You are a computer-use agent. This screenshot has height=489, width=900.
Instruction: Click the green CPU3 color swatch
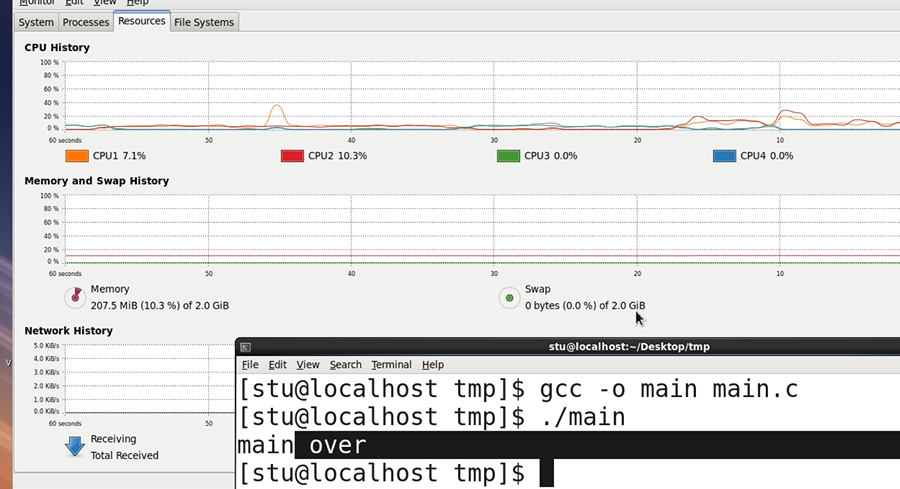pyautogui.click(x=509, y=156)
